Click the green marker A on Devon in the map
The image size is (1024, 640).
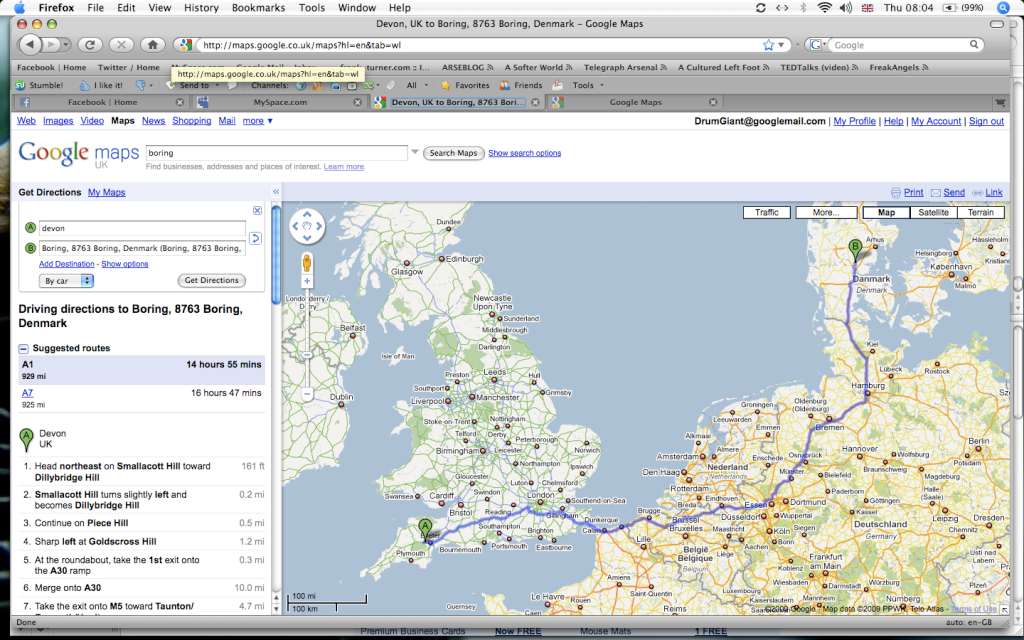(x=425, y=529)
